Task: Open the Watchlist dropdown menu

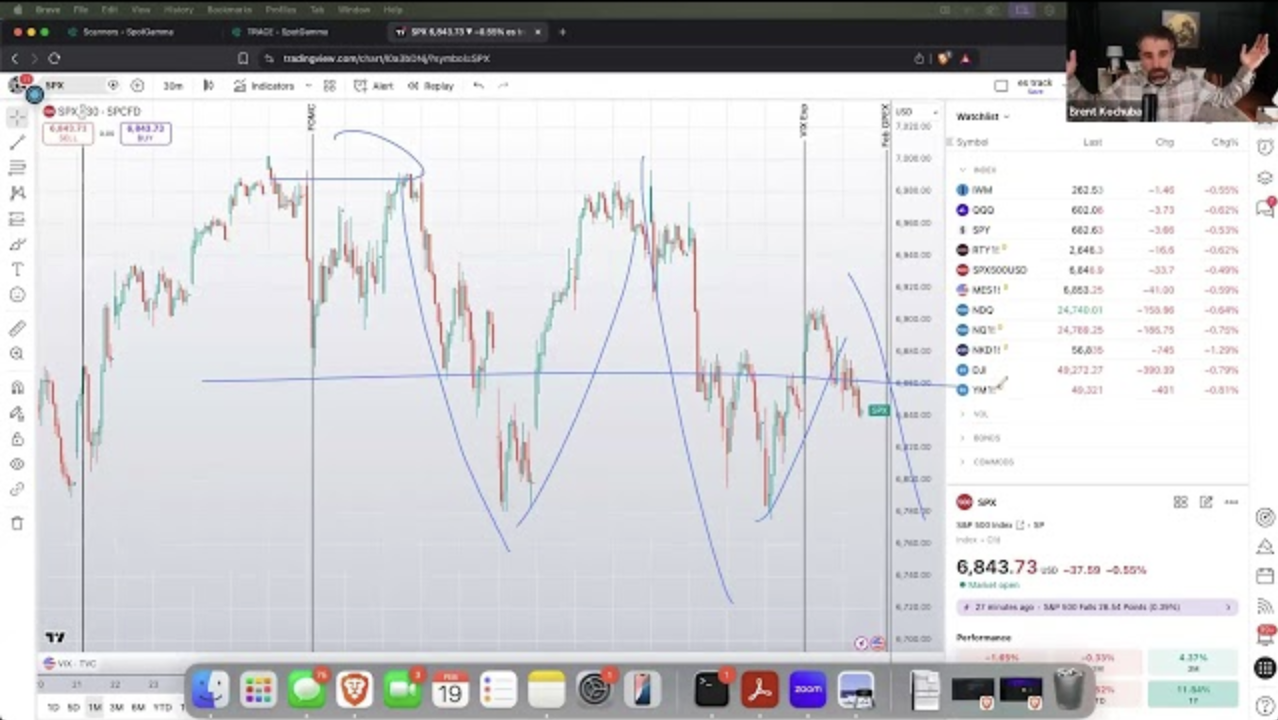Action: (982, 117)
